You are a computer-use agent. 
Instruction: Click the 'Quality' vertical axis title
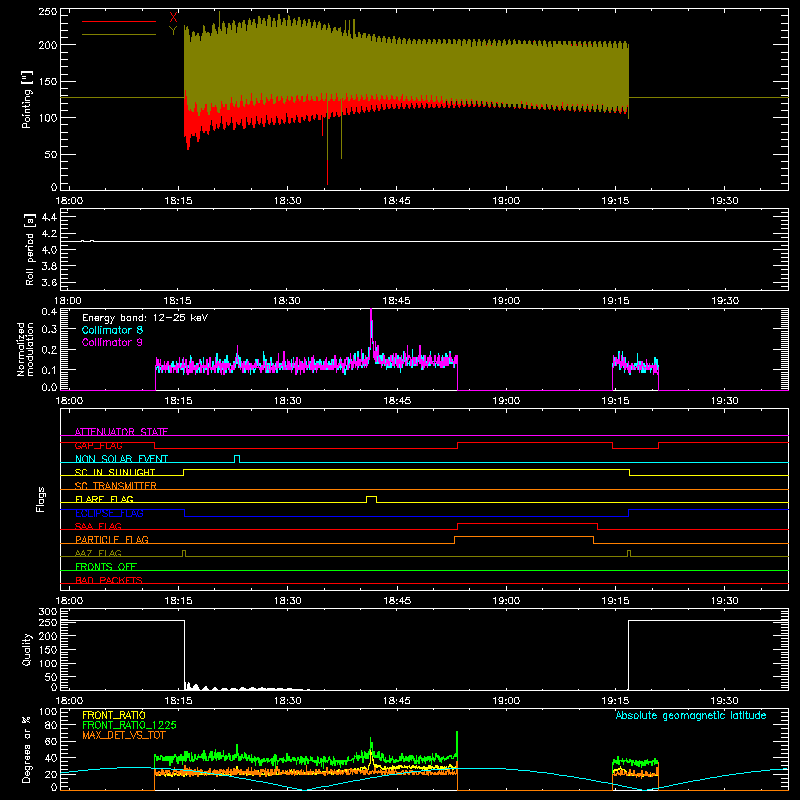pos(27,649)
